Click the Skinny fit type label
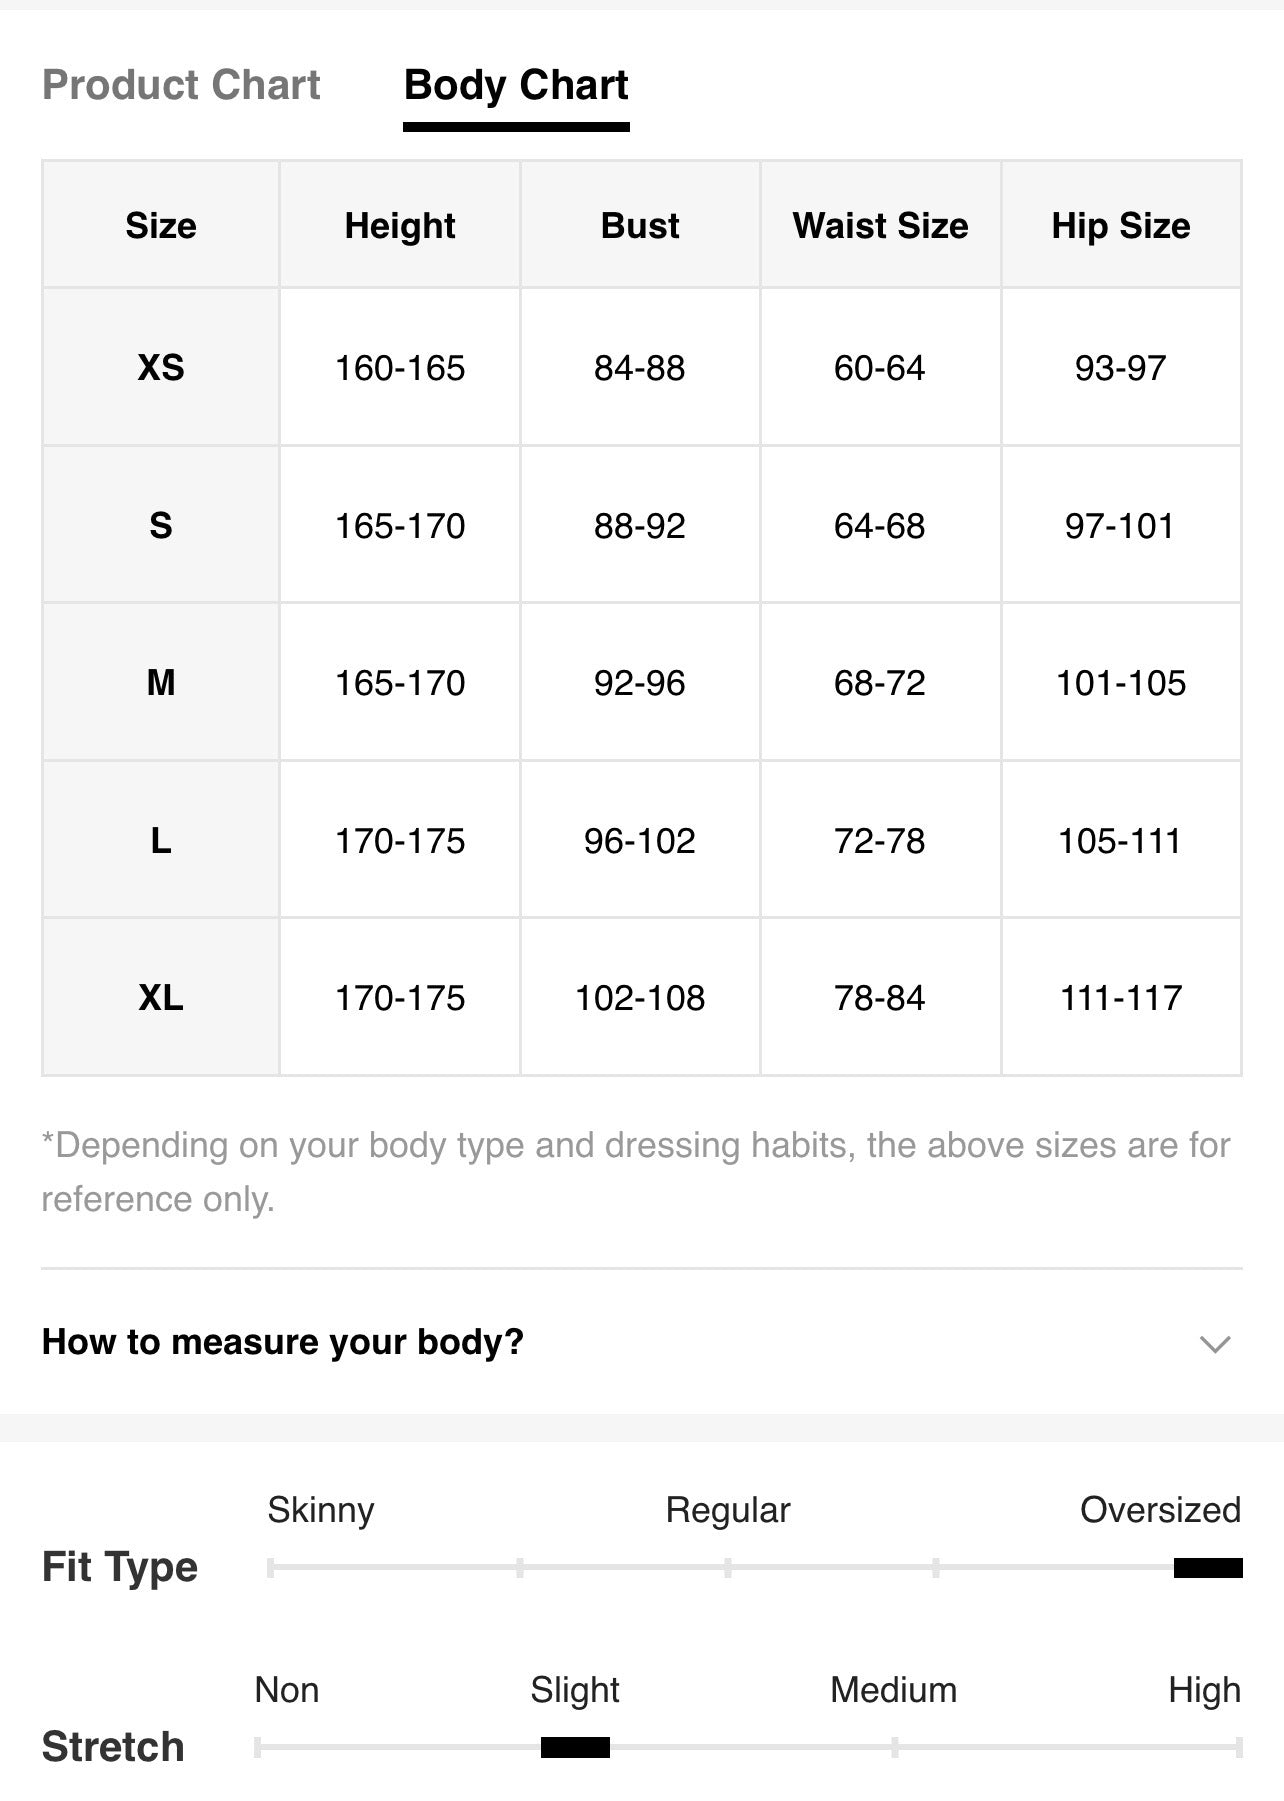Screen dimensions: 1284x1801 (x=321, y=1510)
